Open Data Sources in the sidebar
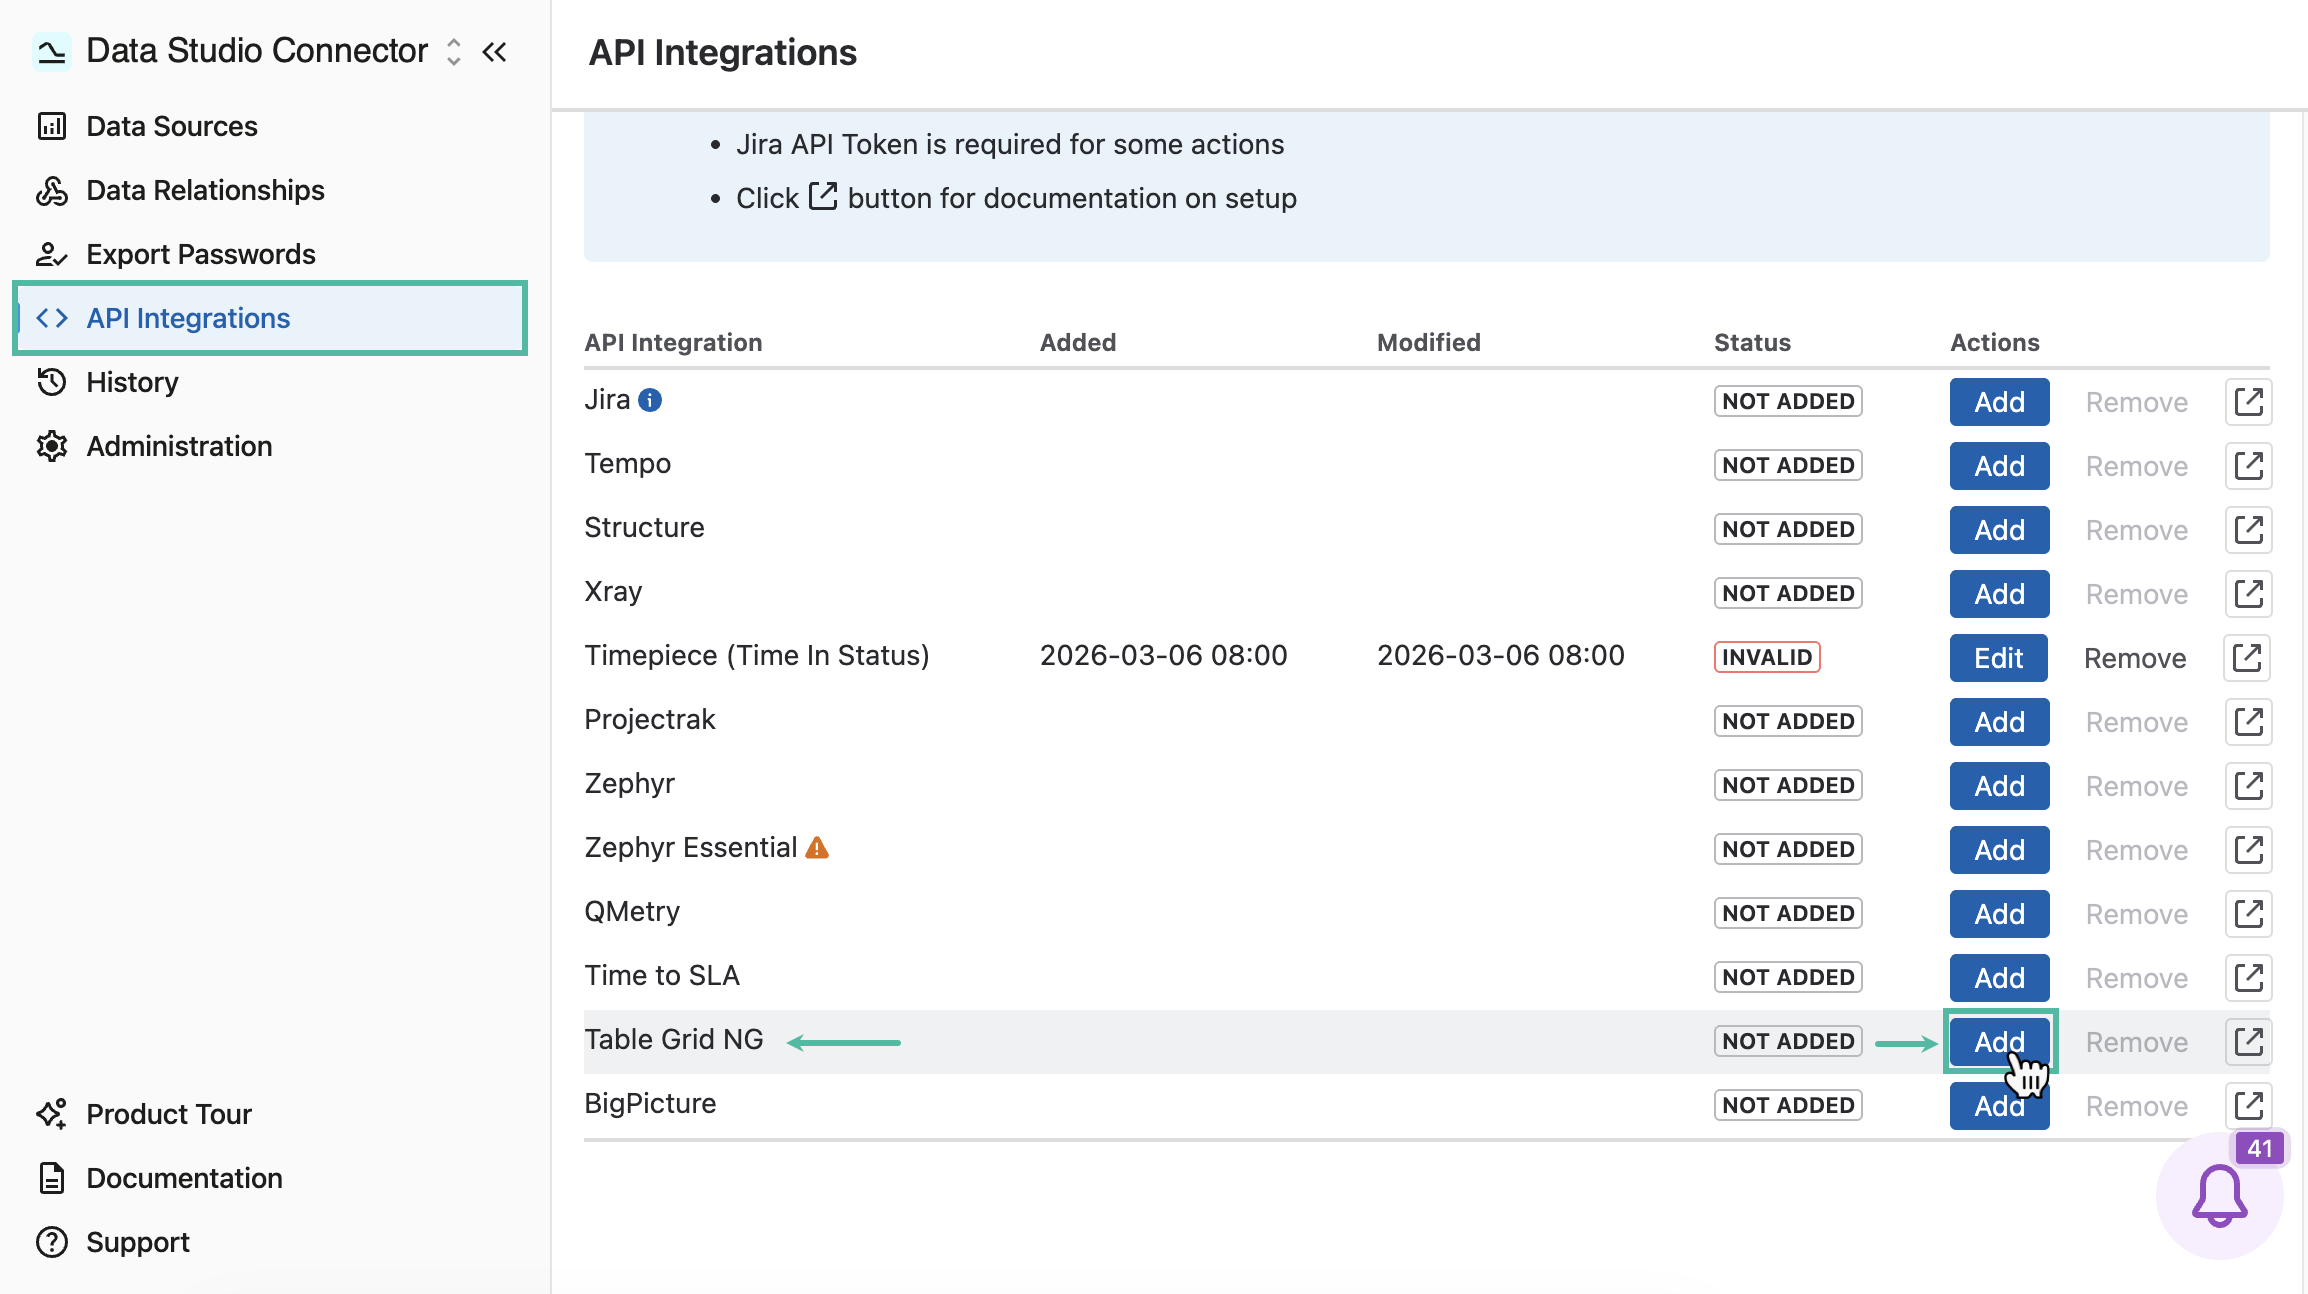Screen dimensions: 2308x1294 pyautogui.click(x=270, y=126)
